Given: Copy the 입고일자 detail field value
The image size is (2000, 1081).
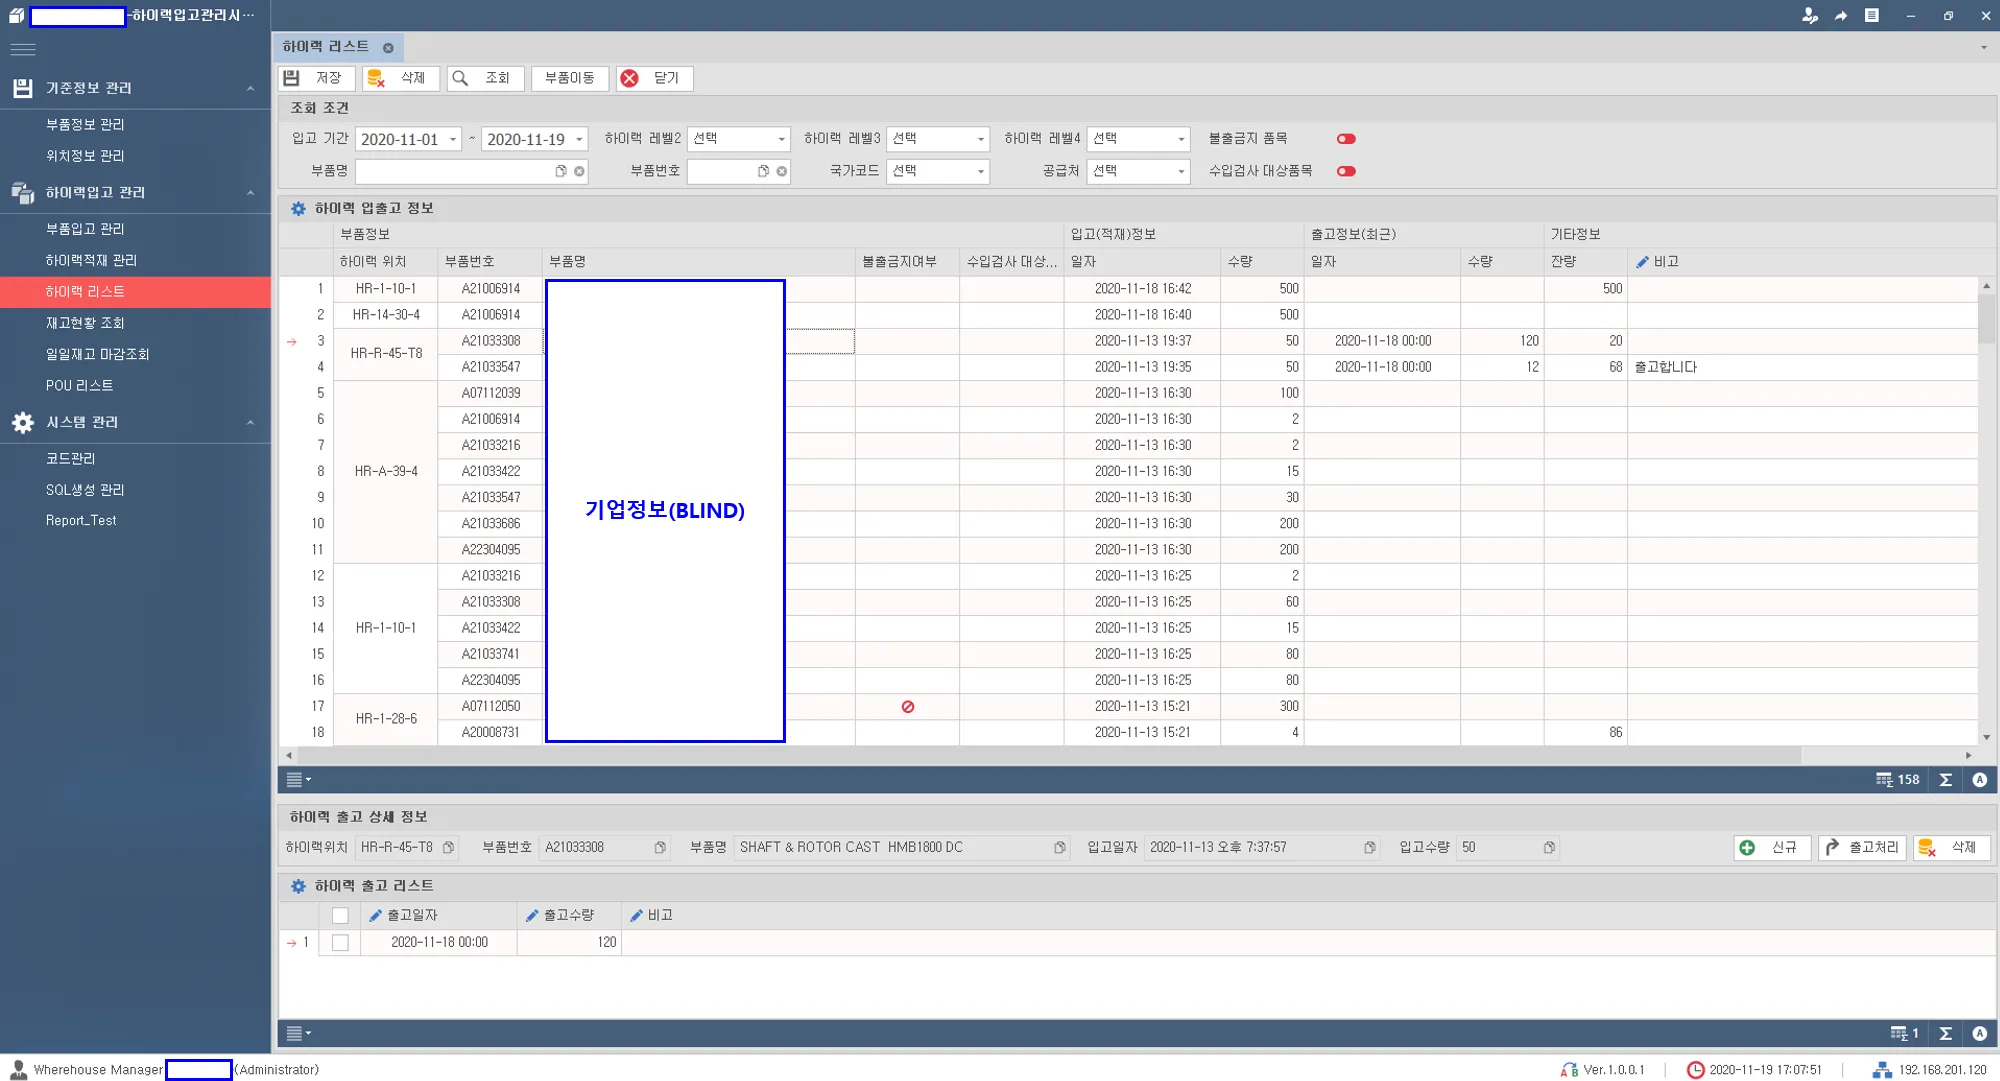Looking at the screenshot, I should click(1369, 848).
